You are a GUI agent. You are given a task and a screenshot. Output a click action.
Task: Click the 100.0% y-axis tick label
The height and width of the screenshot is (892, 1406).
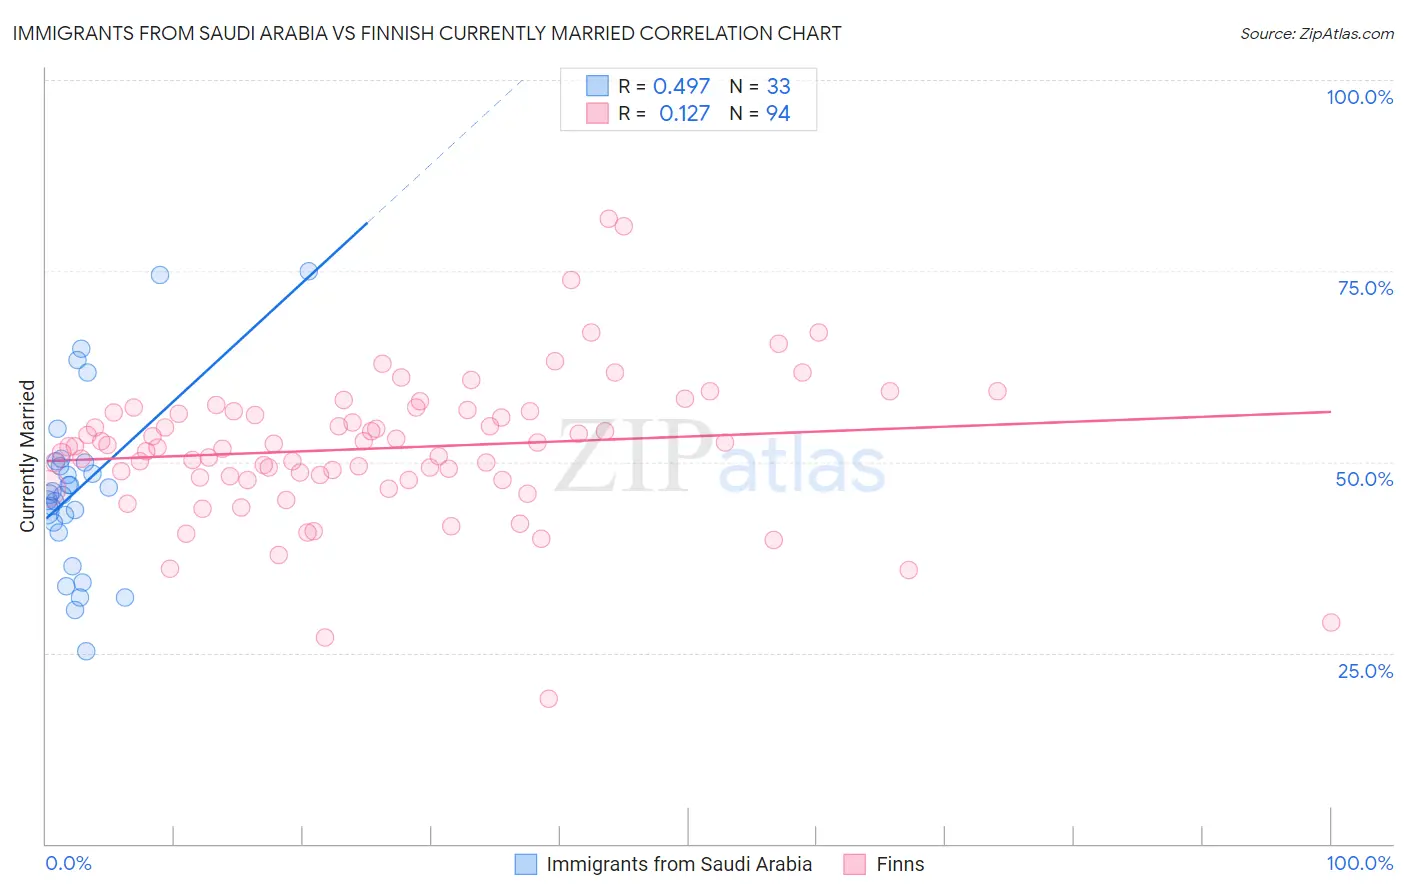(1359, 97)
